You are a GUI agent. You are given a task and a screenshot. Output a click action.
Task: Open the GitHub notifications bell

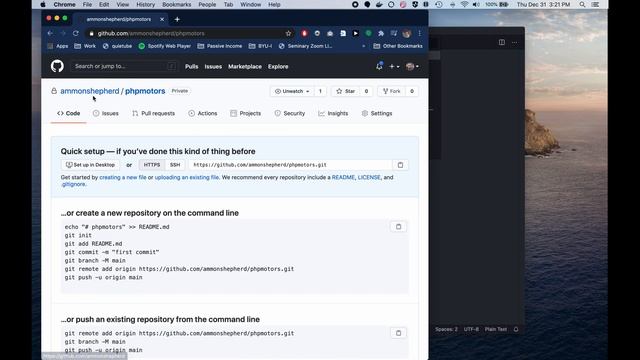pos(379,66)
